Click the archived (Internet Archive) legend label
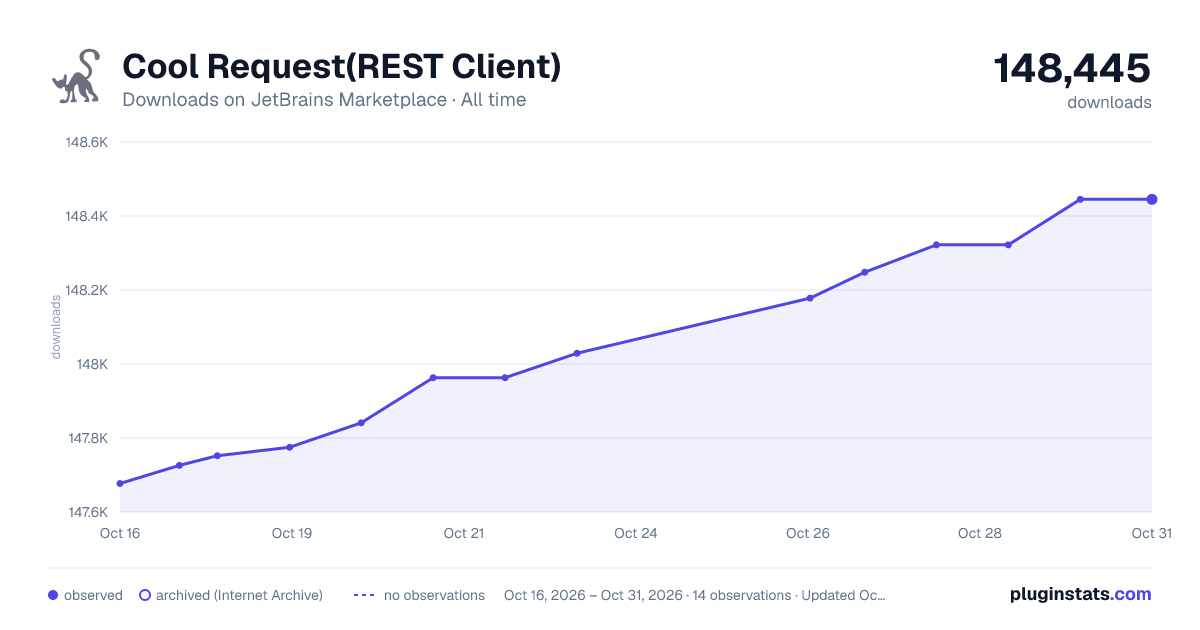Image resolution: width=1200 pixels, height=630 pixels. click(239, 595)
